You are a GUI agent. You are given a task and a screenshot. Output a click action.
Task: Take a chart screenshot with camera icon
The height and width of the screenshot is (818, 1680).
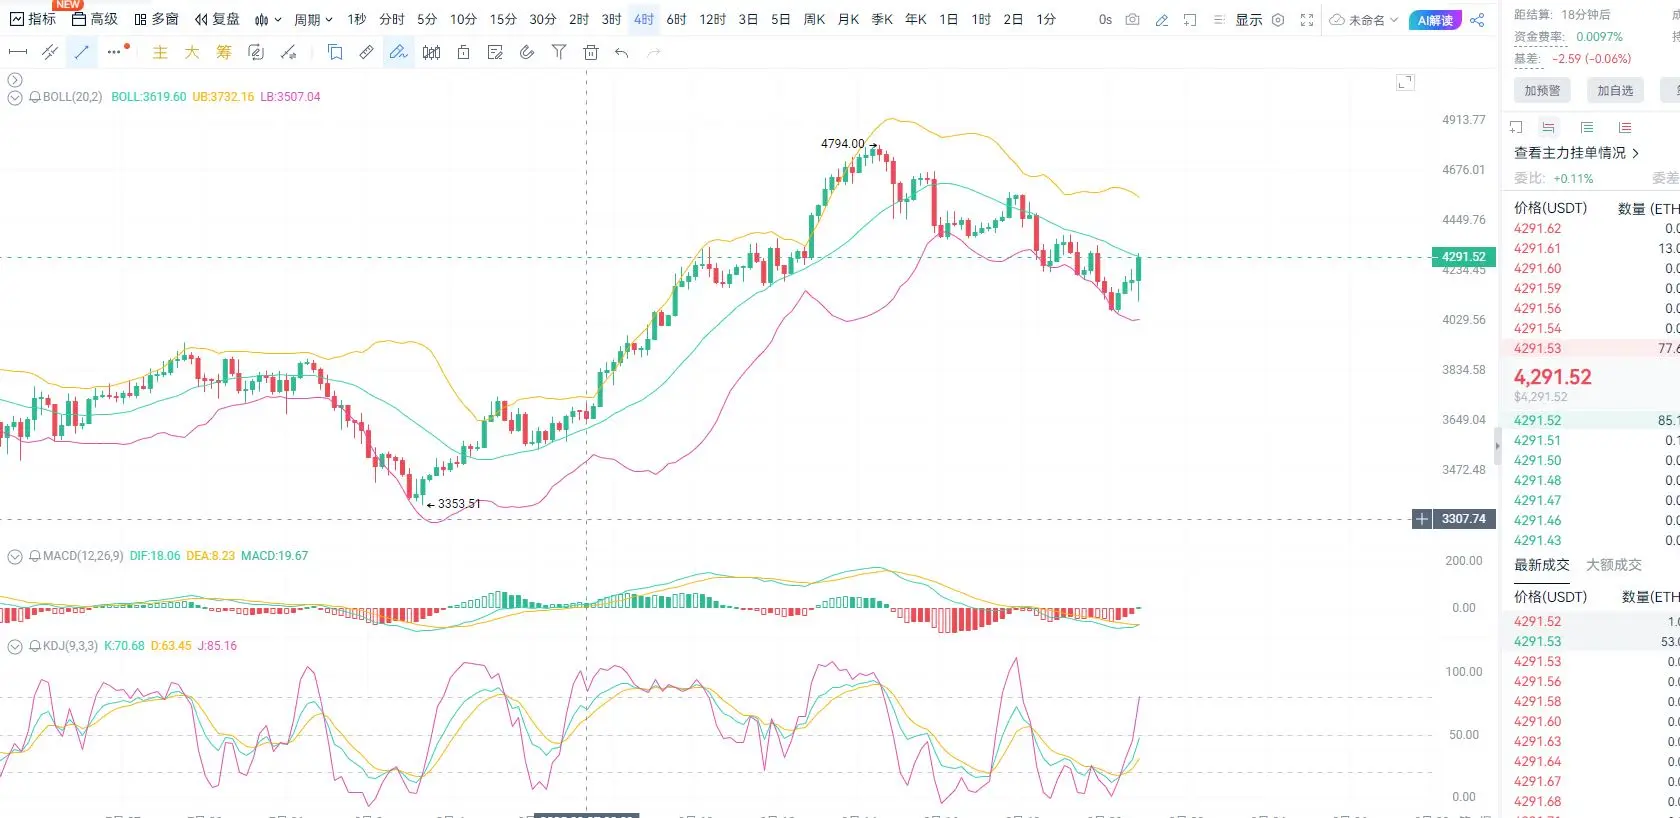click(1132, 19)
